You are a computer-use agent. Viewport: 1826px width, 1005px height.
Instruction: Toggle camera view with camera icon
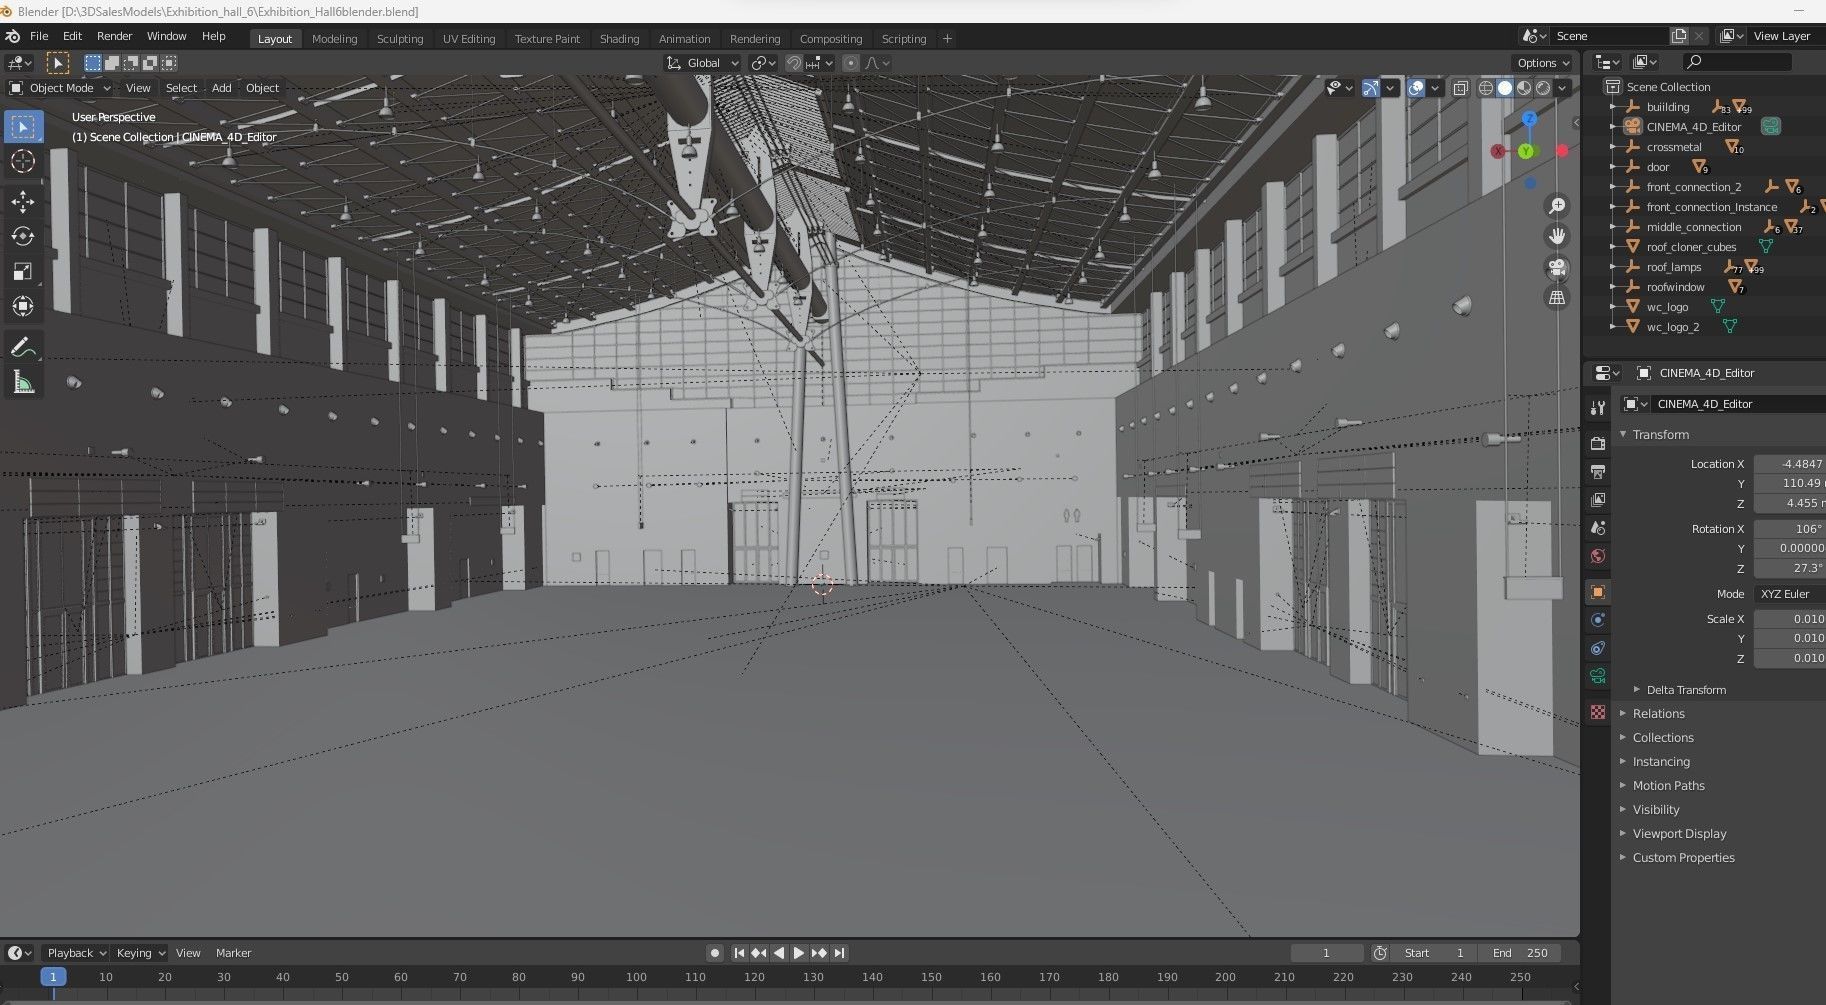(1557, 267)
